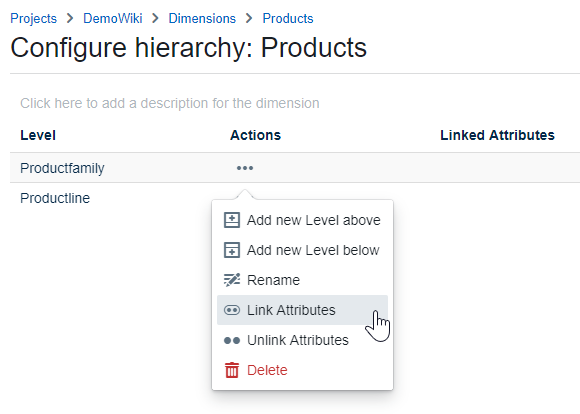Click the red Delete trash icon
The image size is (580, 414).
(232, 370)
